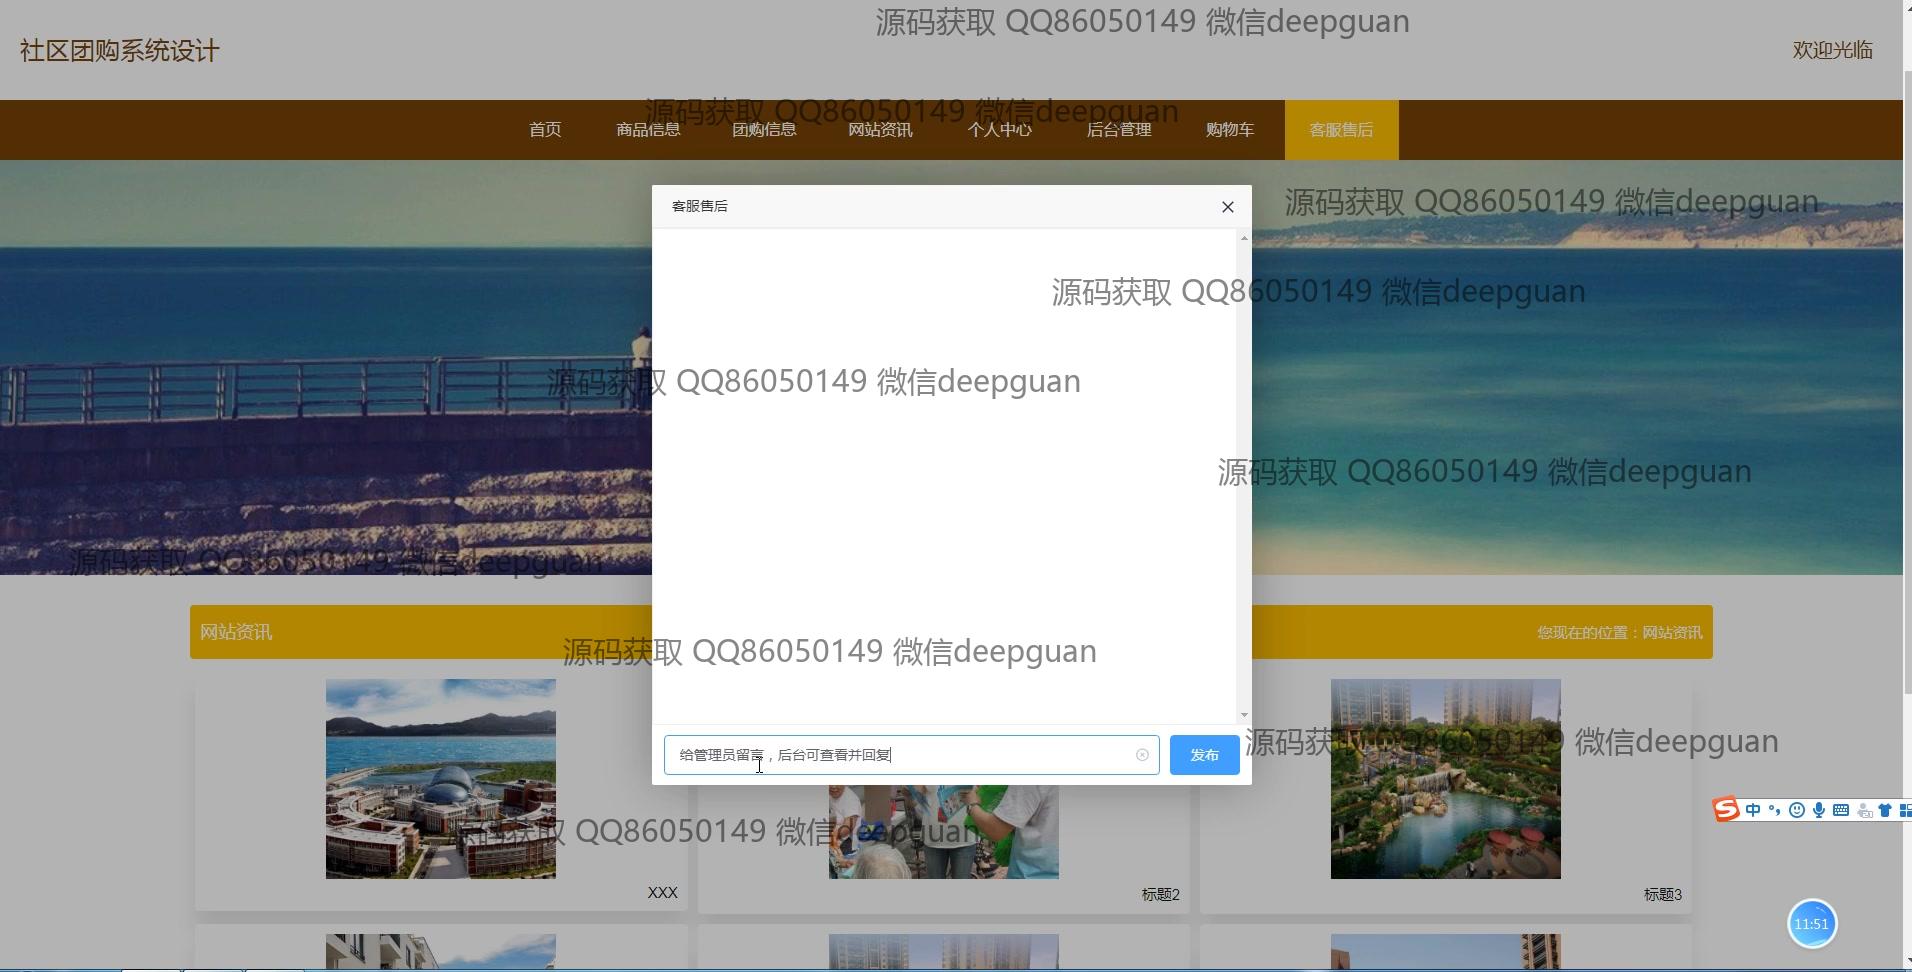Go to 商品信息 in the navigation bar

pyautogui.click(x=648, y=130)
